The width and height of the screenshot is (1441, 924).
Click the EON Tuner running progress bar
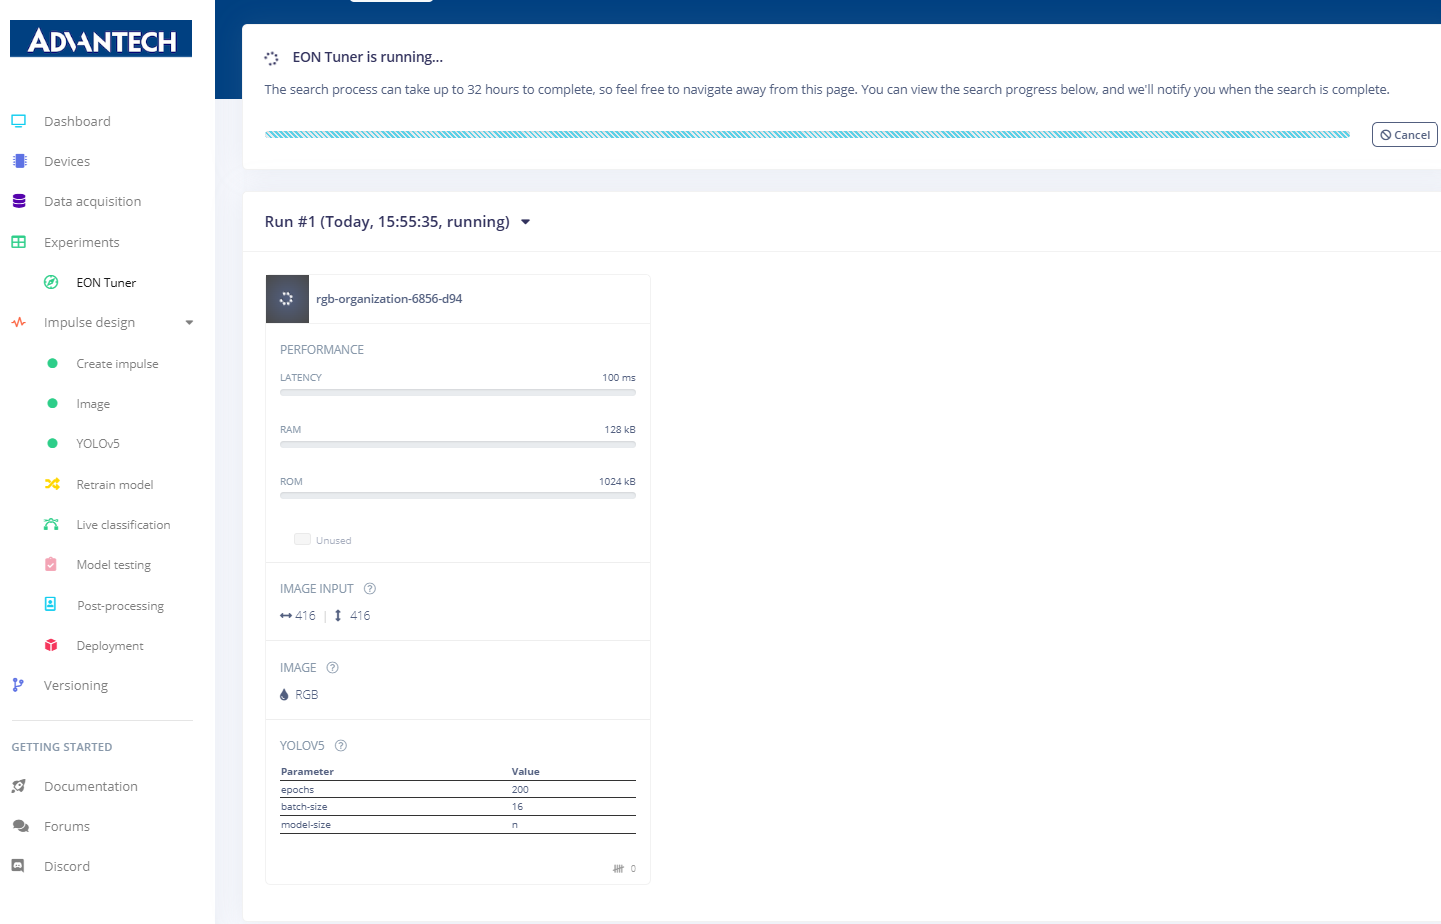[807, 134]
